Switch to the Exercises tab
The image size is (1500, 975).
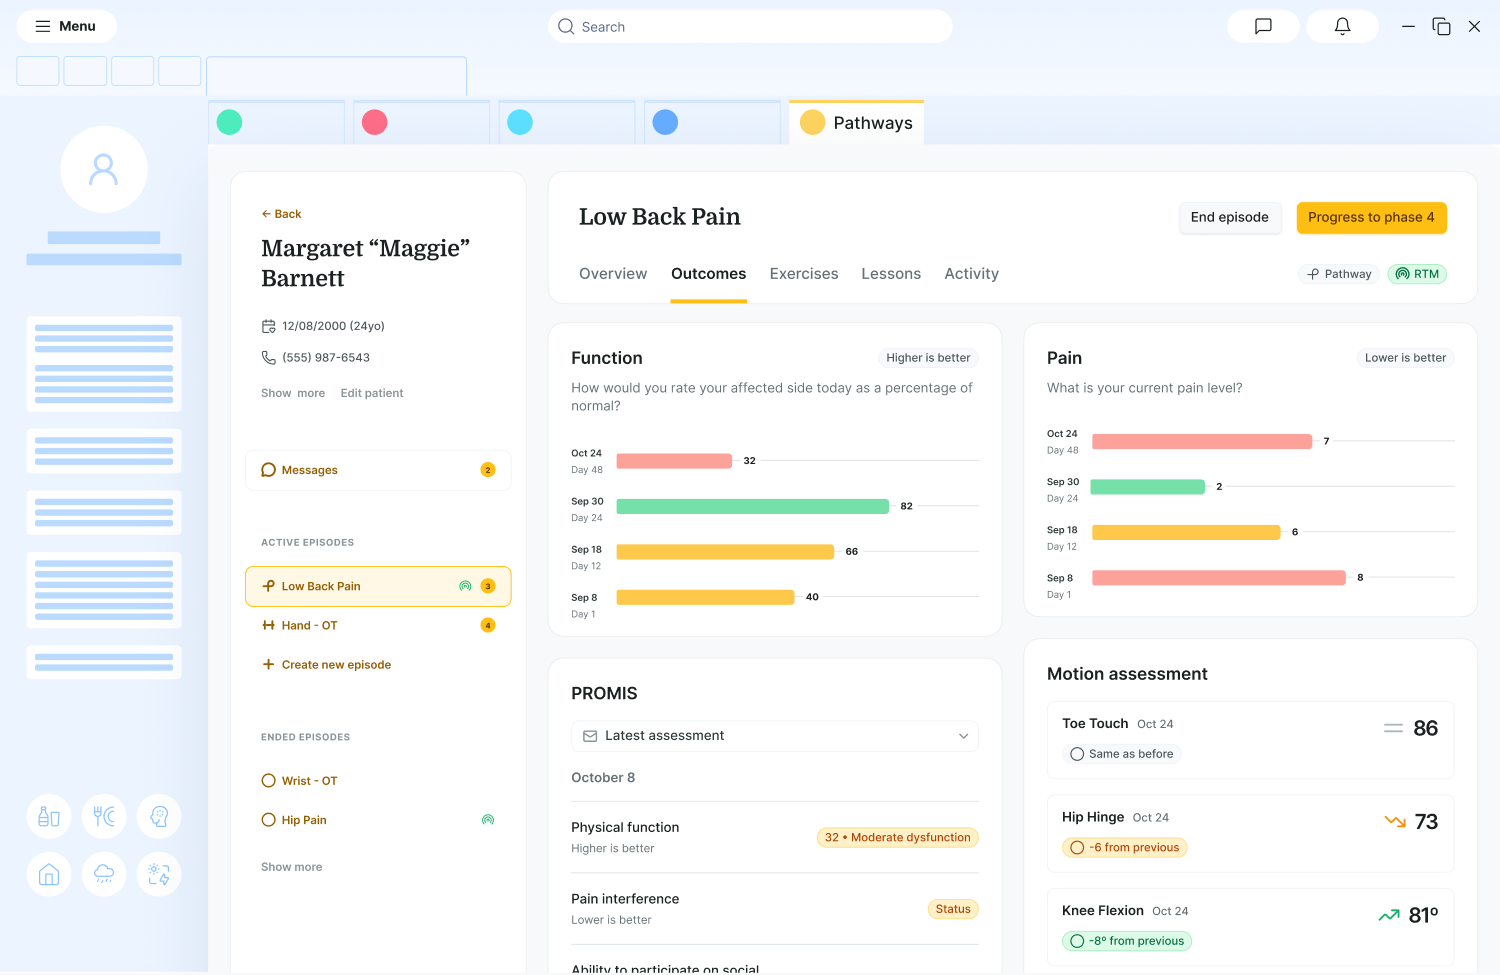click(x=804, y=273)
